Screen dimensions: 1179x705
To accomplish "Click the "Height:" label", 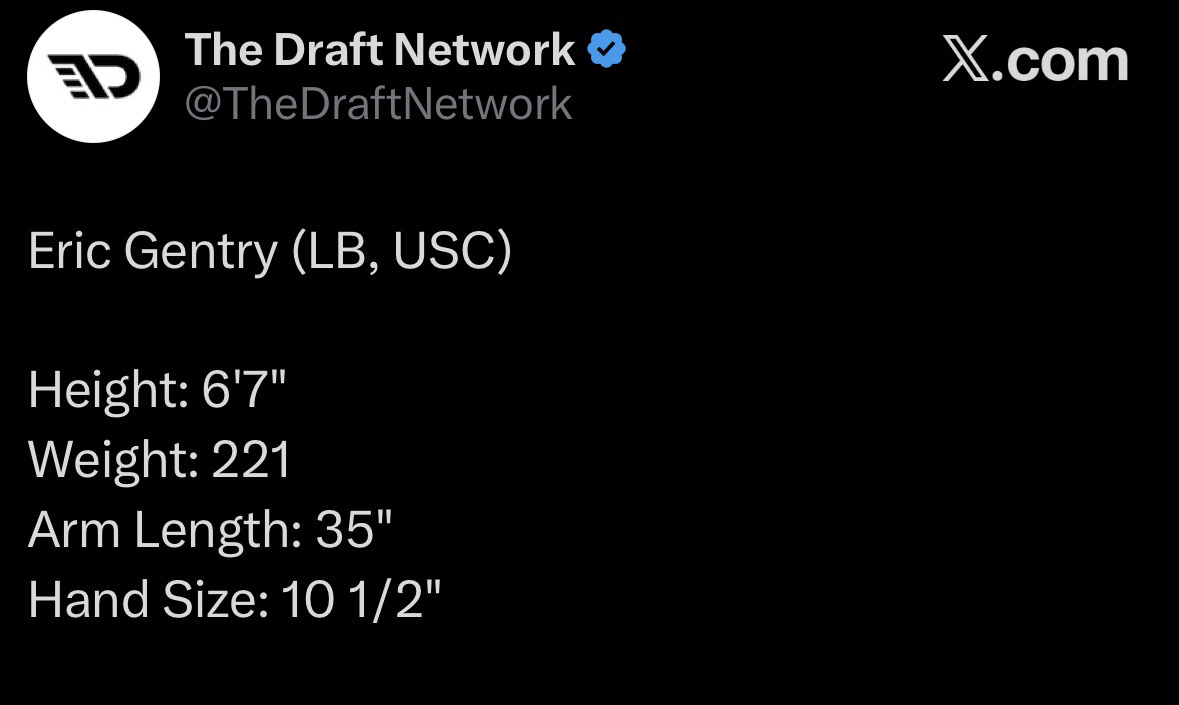I will (x=108, y=390).
